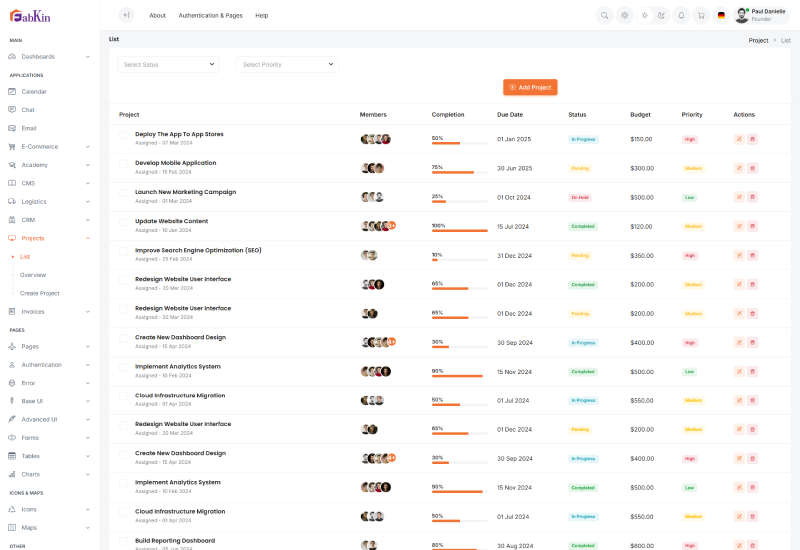Open the Select Status dropdown
Screen dimensions: 800x550
click(x=168, y=64)
